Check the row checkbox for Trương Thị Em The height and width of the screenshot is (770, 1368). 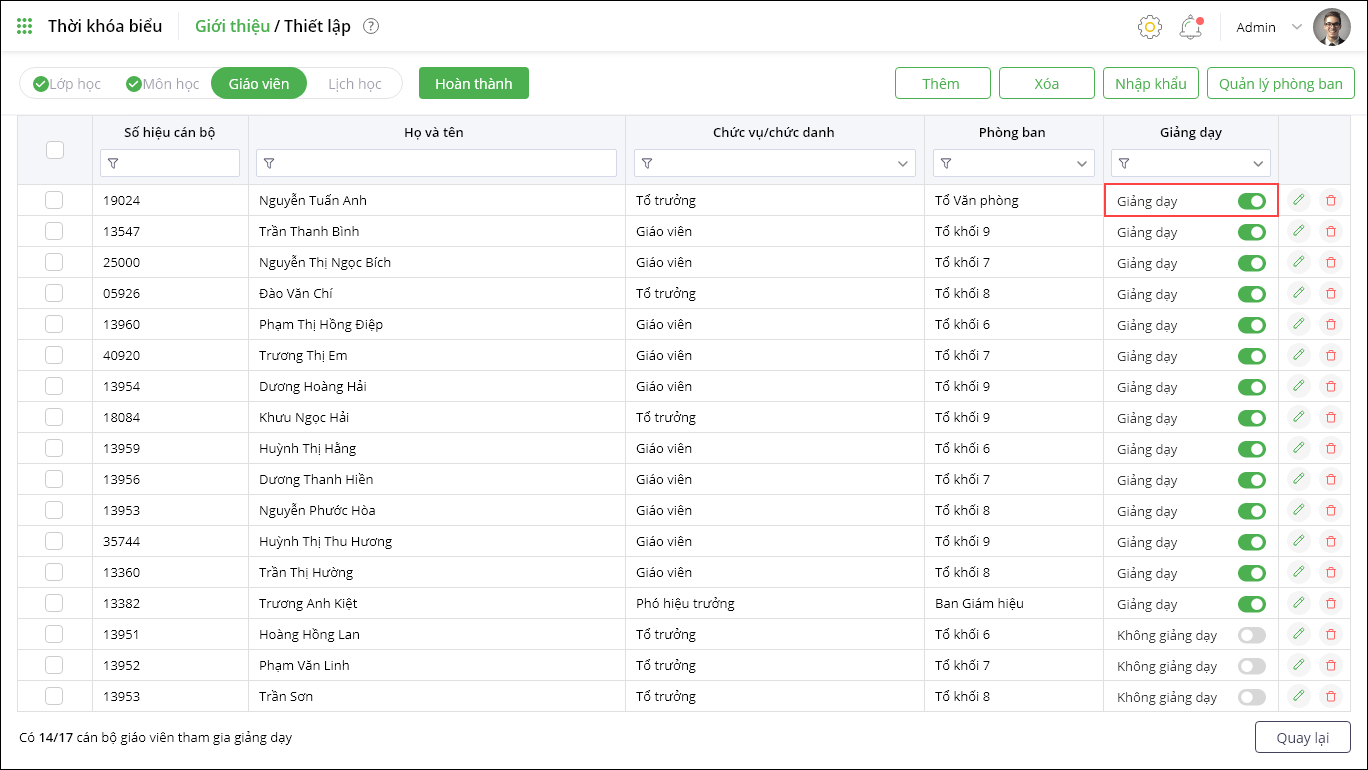tap(54, 355)
